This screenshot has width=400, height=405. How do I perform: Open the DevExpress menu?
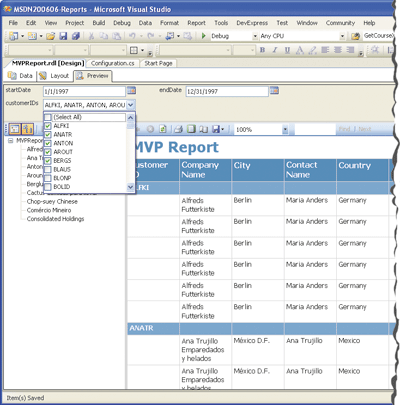pyautogui.click(x=252, y=23)
